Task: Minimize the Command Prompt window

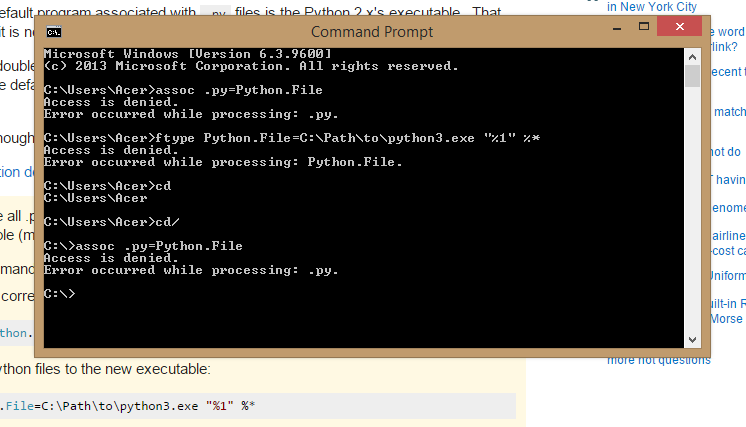Action: pyautogui.click(x=617, y=28)
